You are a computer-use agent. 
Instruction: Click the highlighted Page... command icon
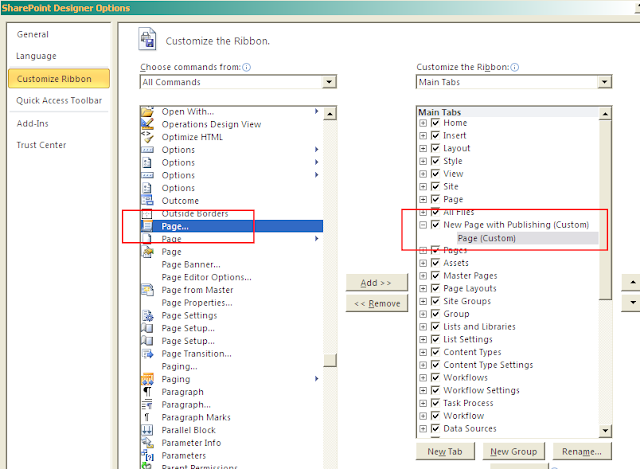click(x=147, y=226)
